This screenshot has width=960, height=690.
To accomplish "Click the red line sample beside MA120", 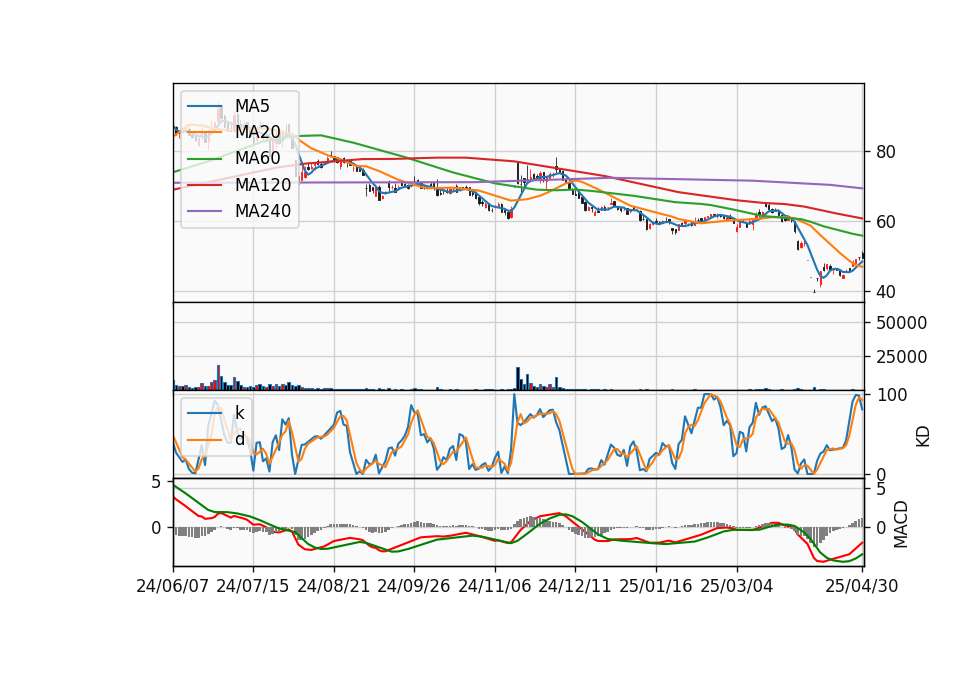I will [x=204, y=185].
